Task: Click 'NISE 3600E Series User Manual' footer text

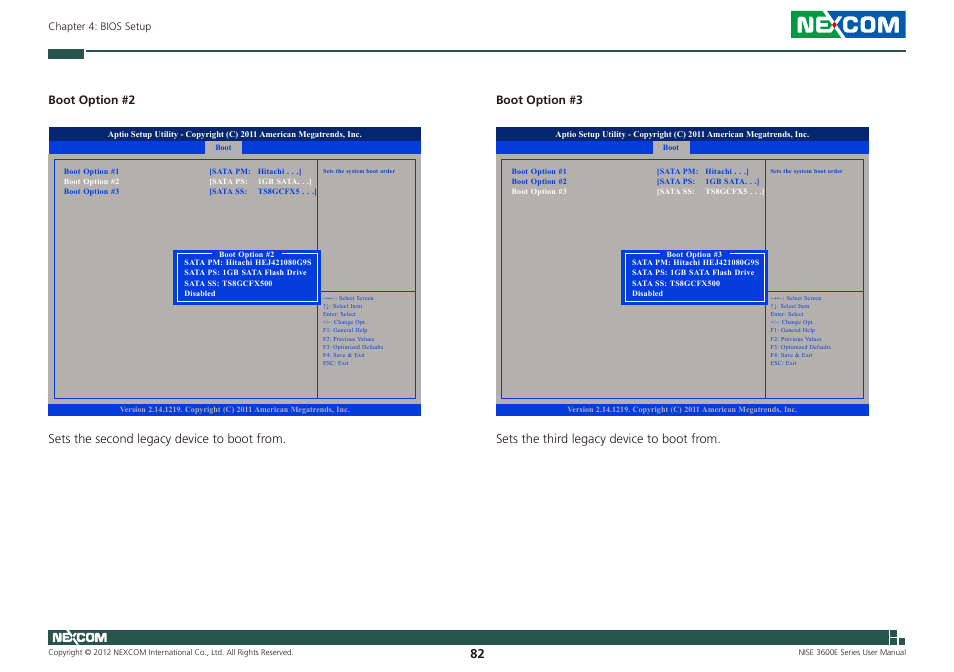Action: click(852, 653)
